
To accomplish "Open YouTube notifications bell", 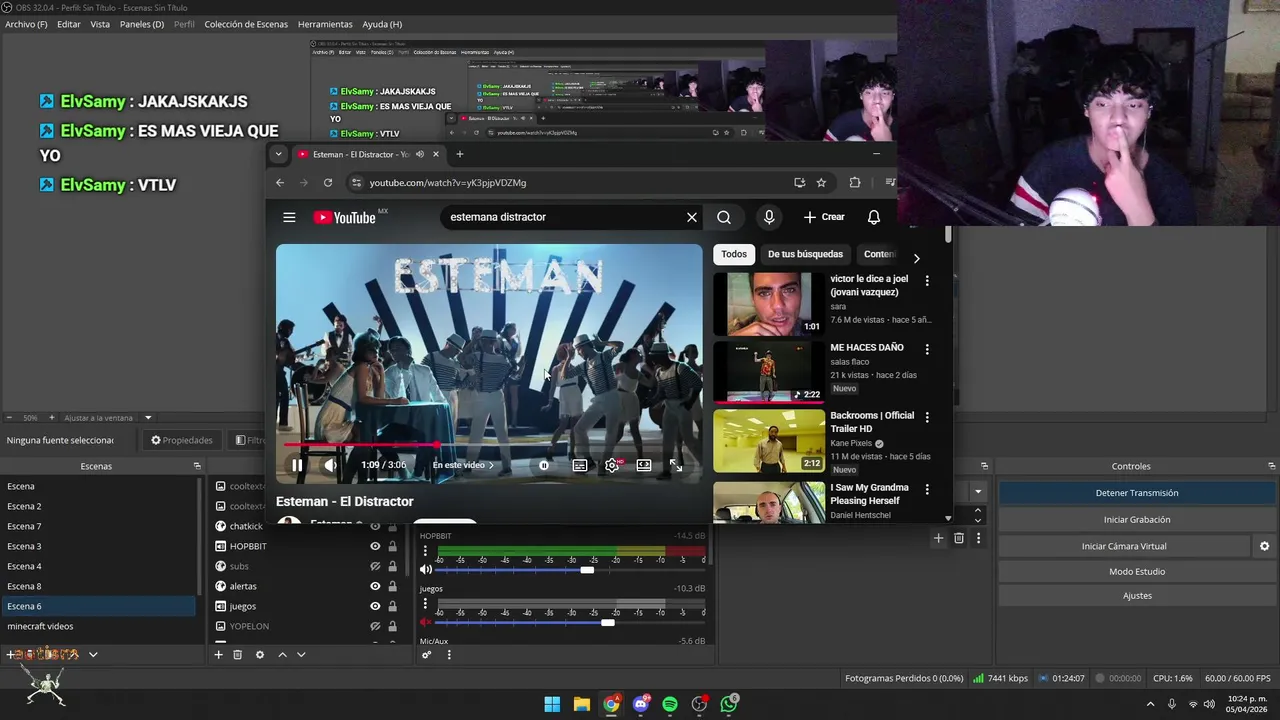I will [874, 217].
